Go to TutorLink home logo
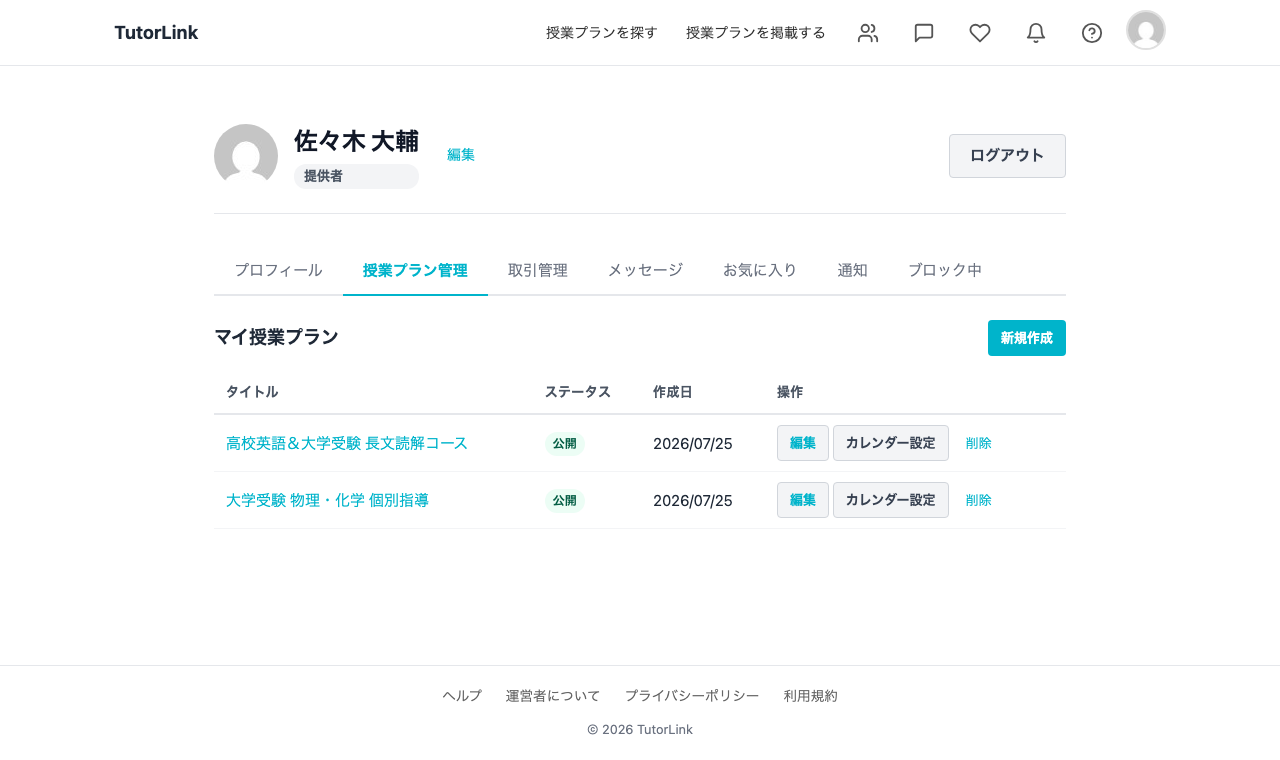1280x760 pixels. [156, 33]
